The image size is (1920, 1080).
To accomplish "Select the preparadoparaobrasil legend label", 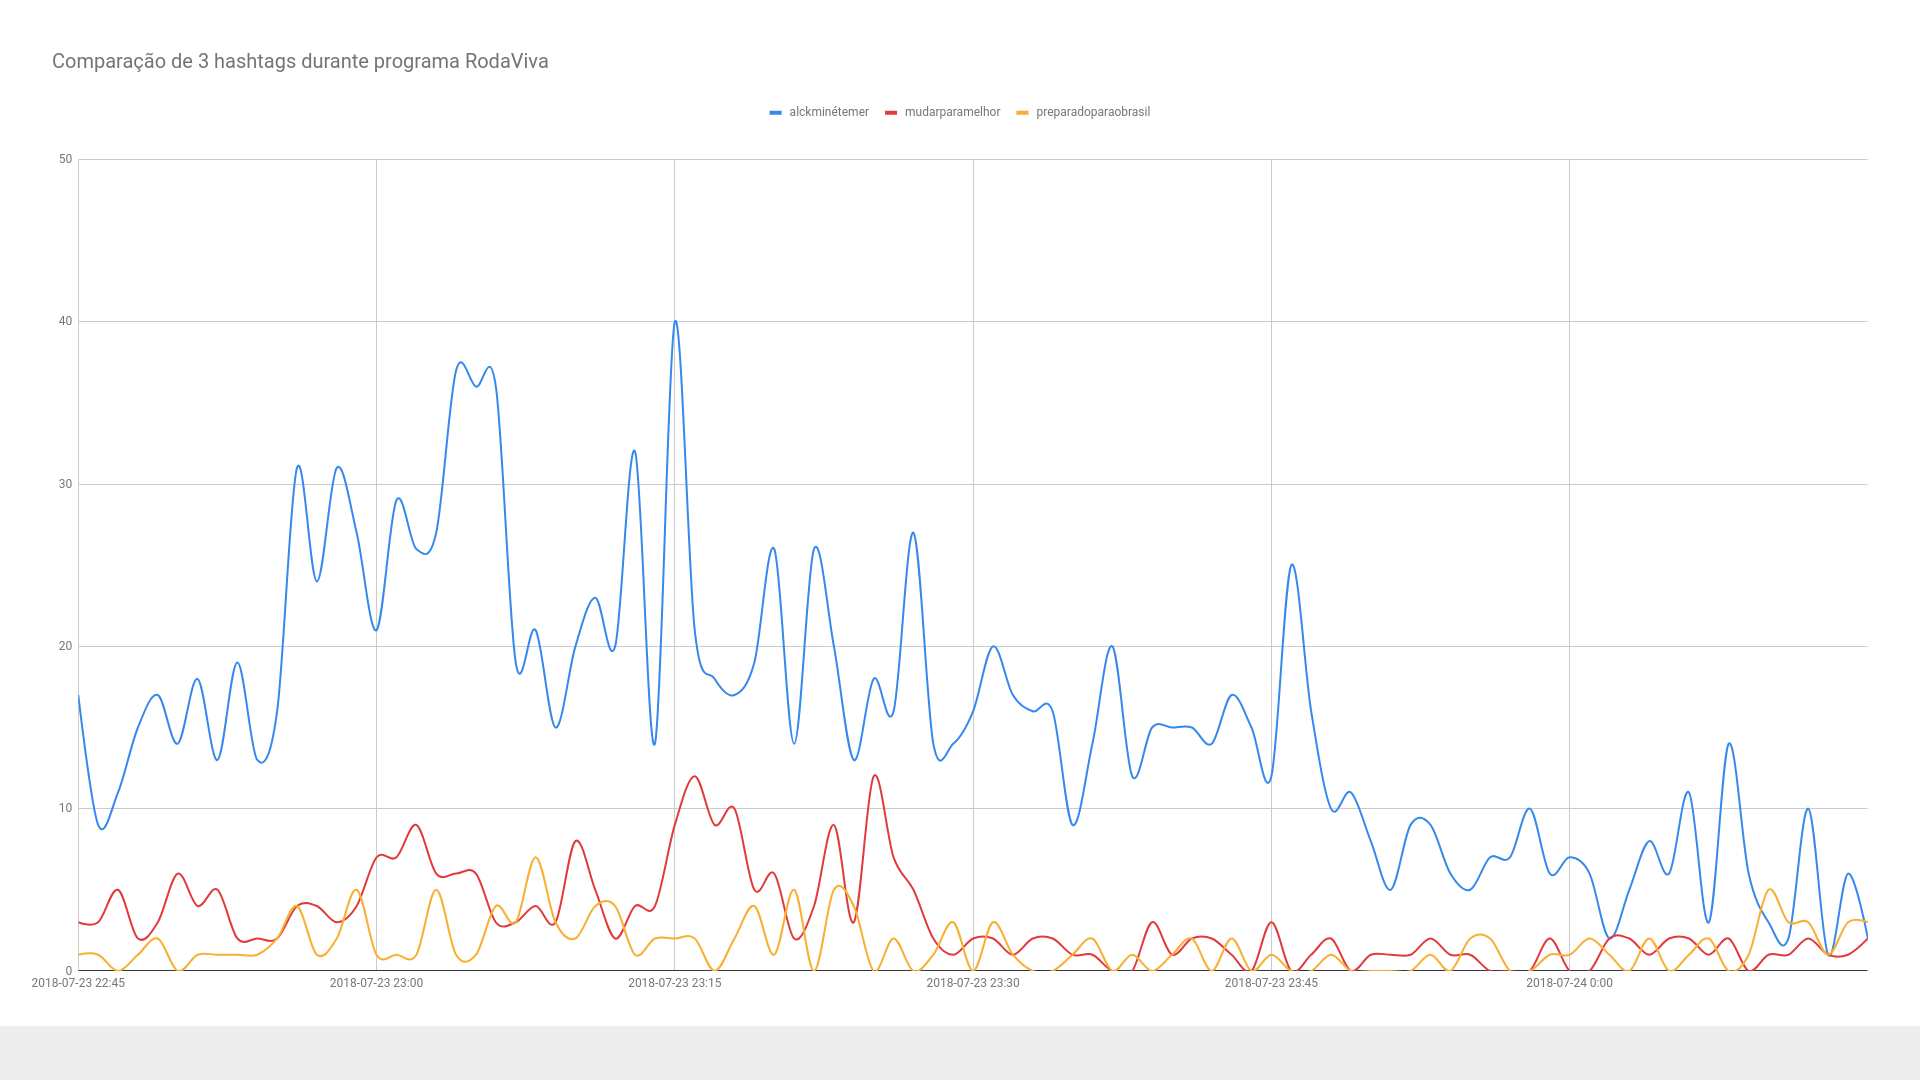I will (1093, 112).
